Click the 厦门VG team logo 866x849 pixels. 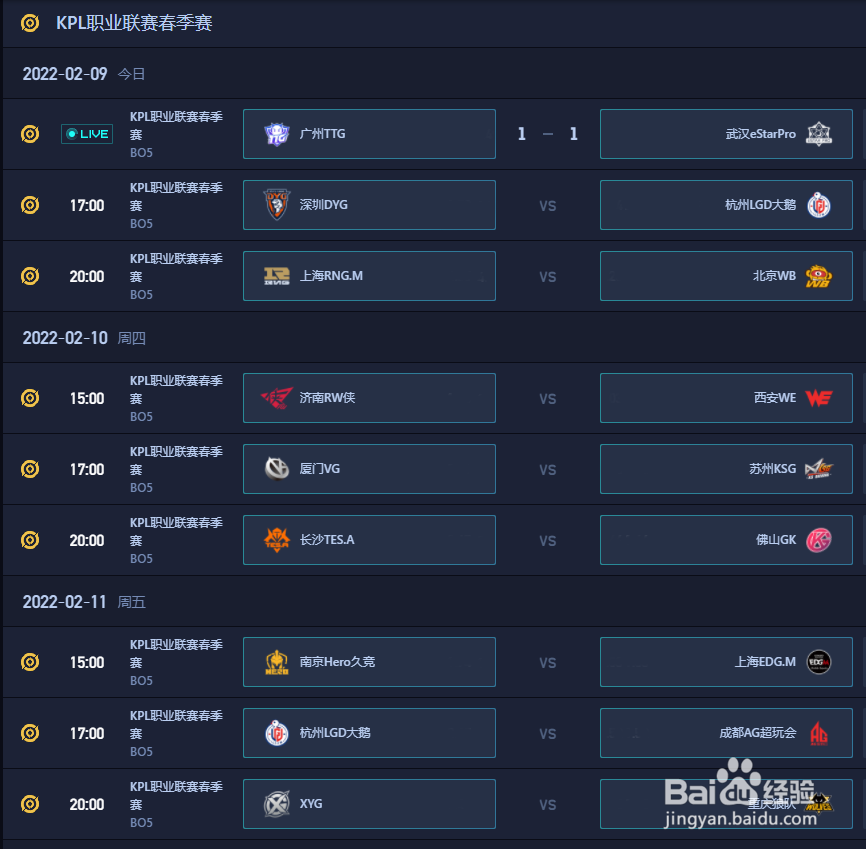pyautogui.click(x=277, y=468)
